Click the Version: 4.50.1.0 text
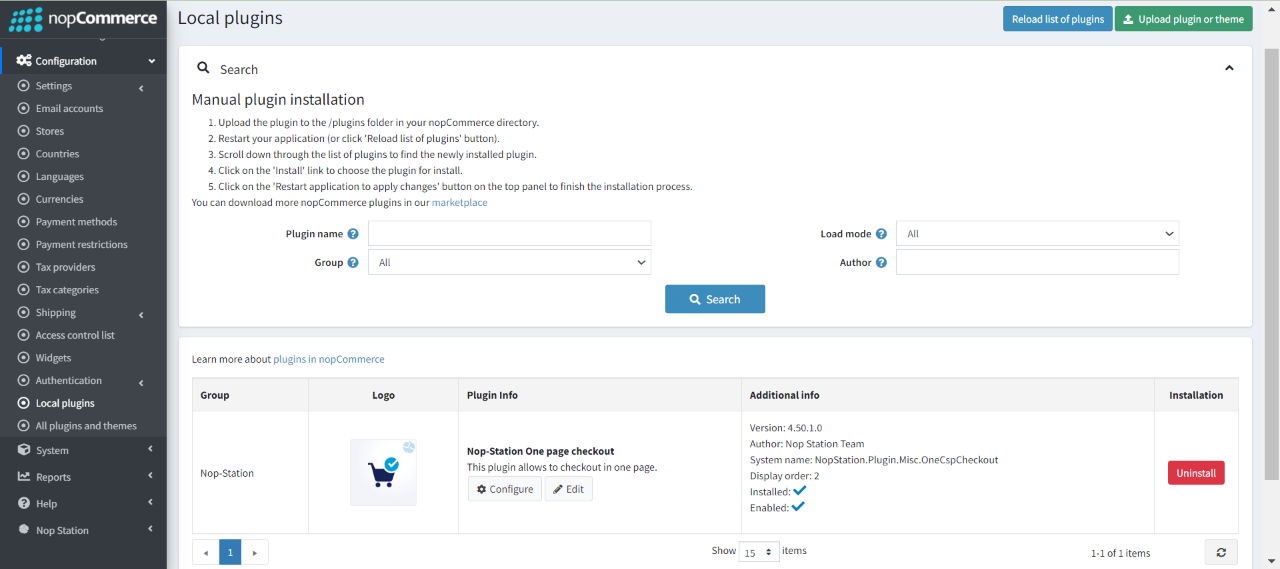Viewport: 1280px width, 569px height. (x=786, y=428)
